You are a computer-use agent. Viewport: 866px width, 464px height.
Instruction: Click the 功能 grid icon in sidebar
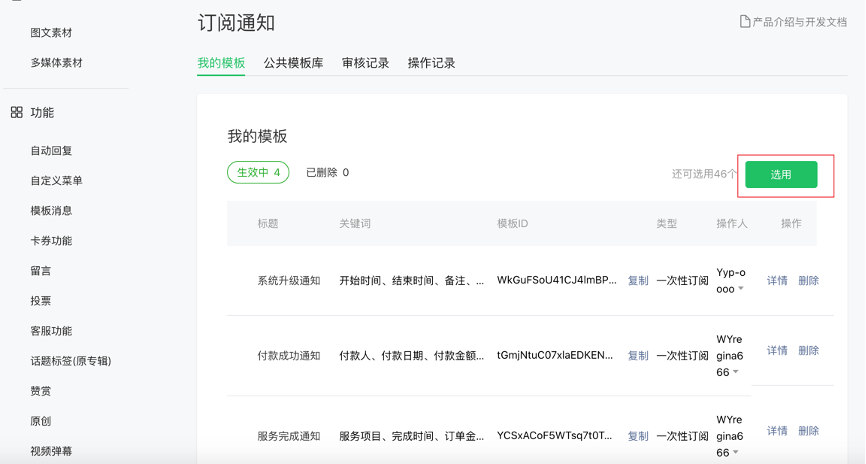(x=17, y=113)
